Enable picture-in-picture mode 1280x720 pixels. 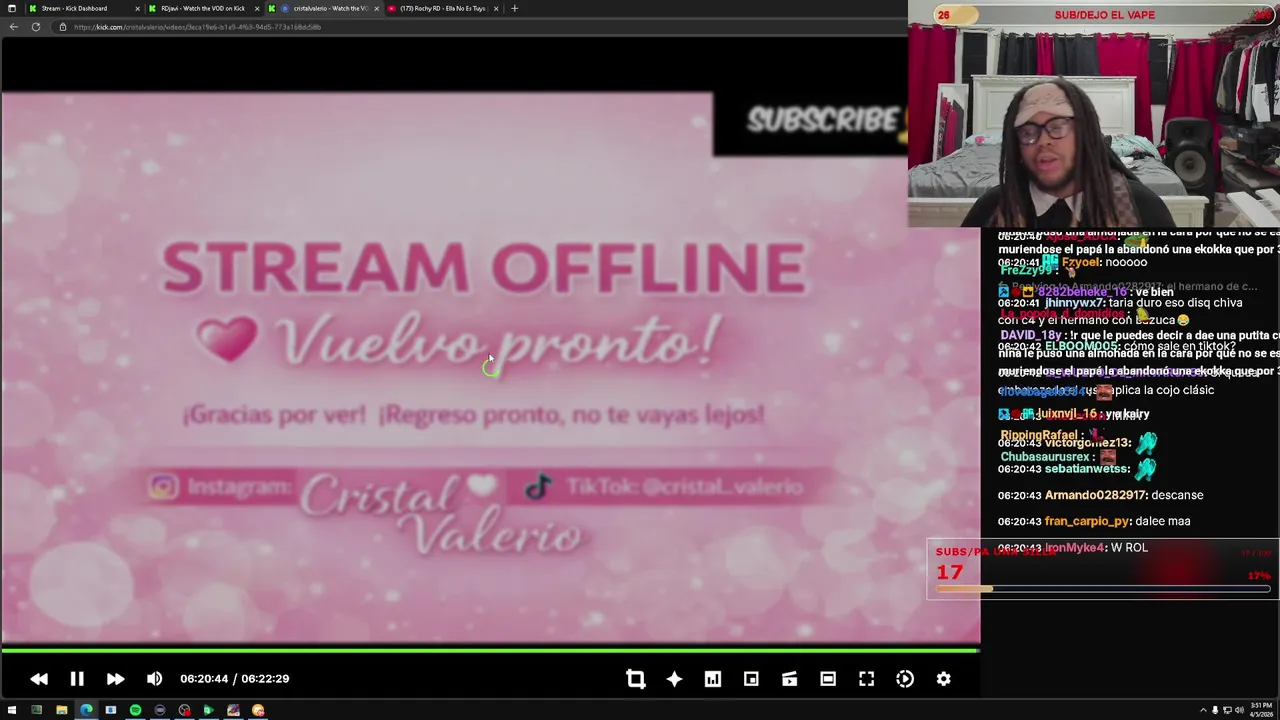[x=751, y=679]
